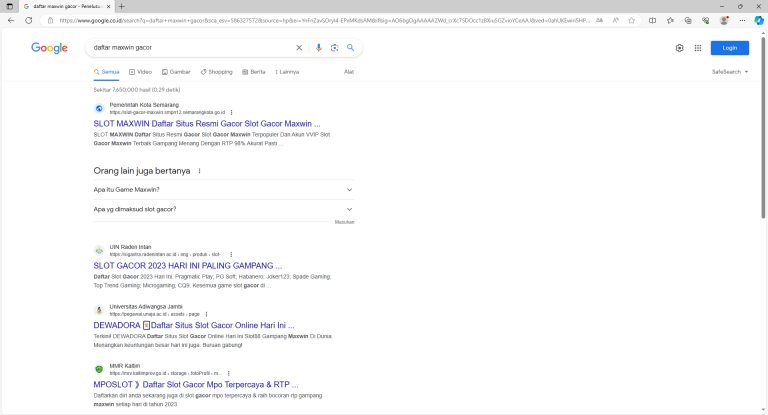This screenshot has width=768, height=415.
Task: Open Collections icon in toolbar
Action: [688, 21]
